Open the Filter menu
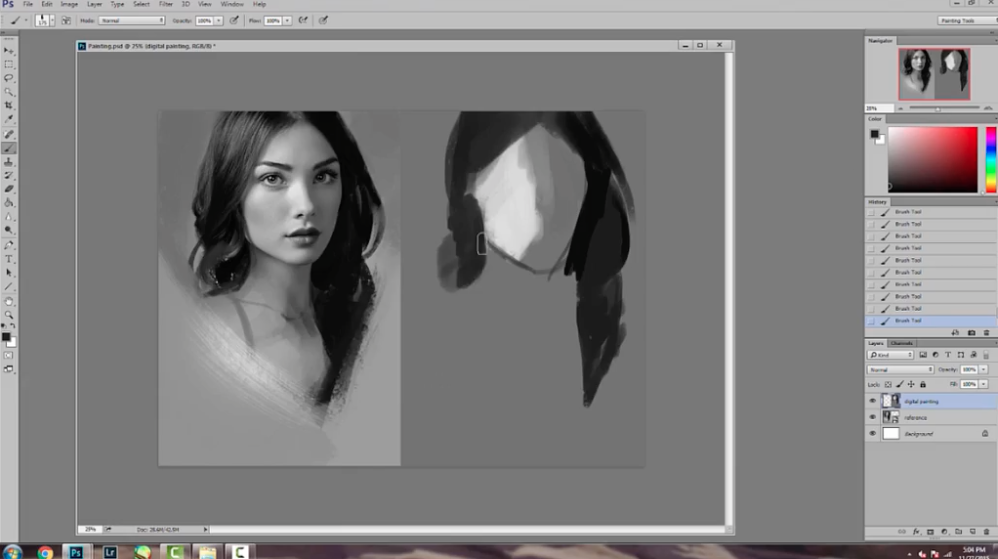This screenshot has width=998, height=559. point(166,4)
